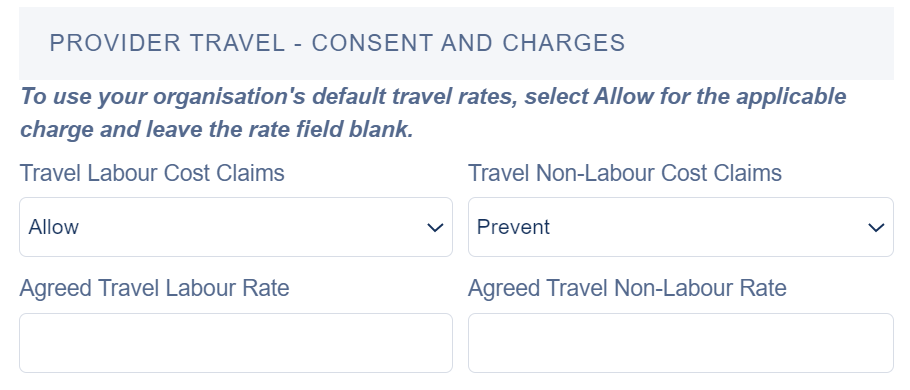Open the Travel Labour Cost Claims dropdown
The width and height of the screenshot is (910, 390).
tap(236, 227)
